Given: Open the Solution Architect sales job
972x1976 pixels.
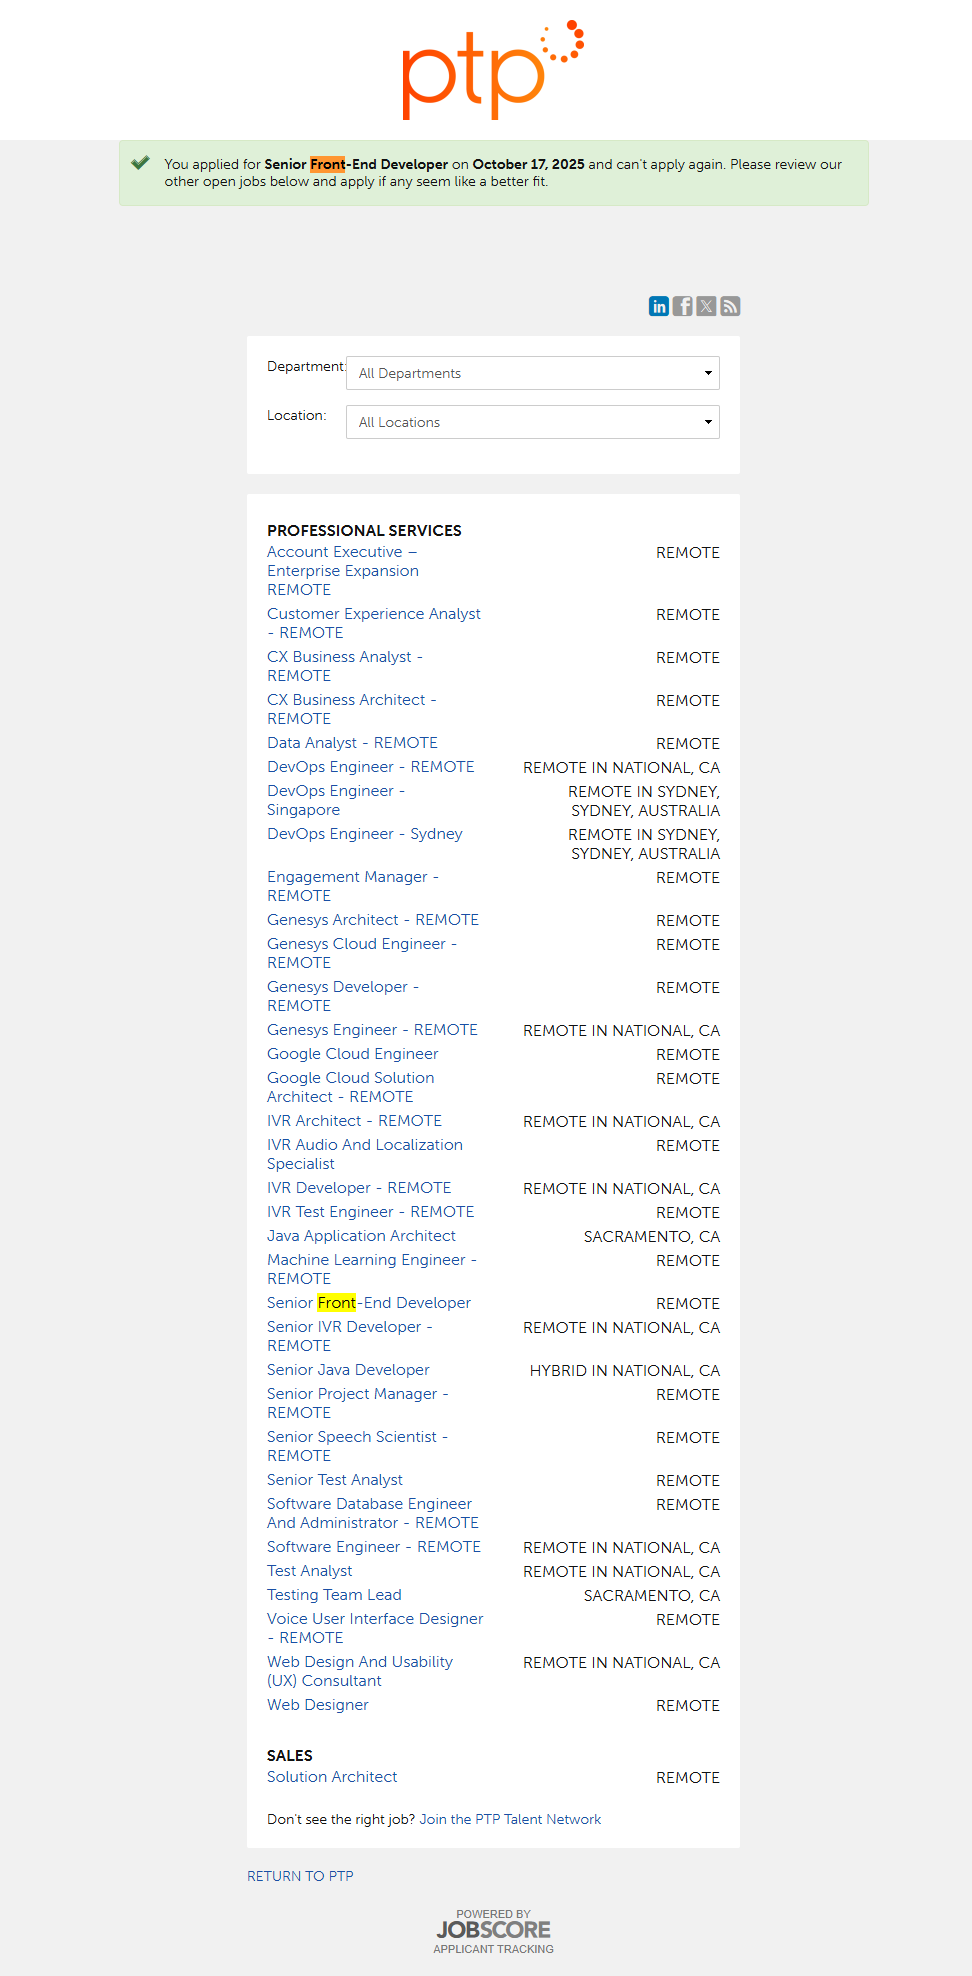Looking at the screenshot, I should (x=332, y=1777).
